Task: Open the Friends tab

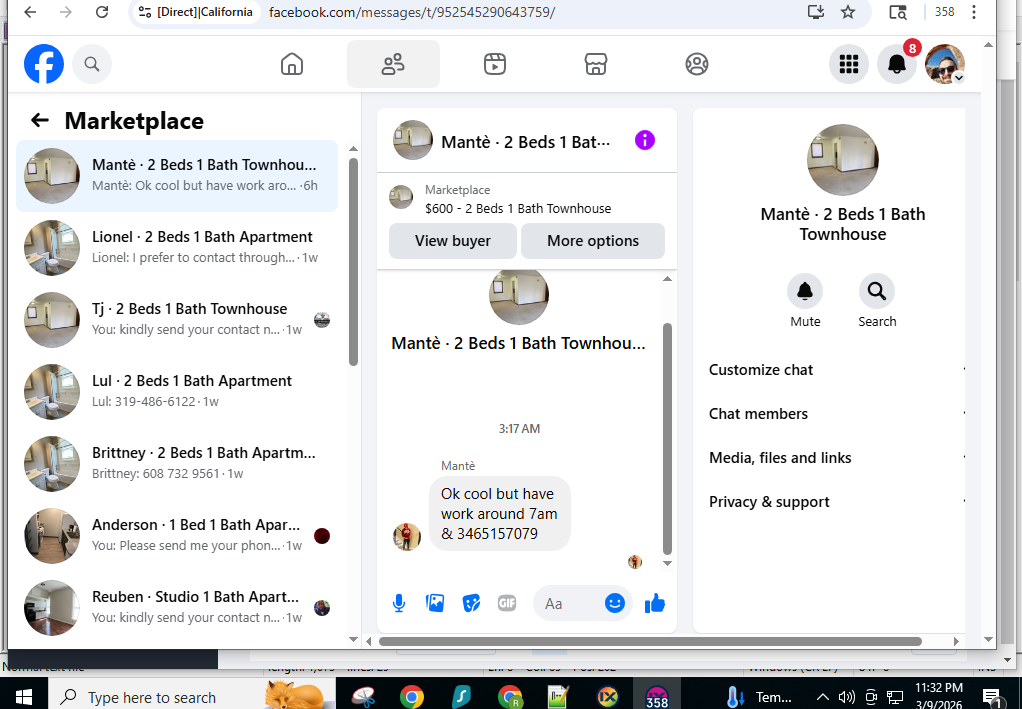Action: pos(393,64)
